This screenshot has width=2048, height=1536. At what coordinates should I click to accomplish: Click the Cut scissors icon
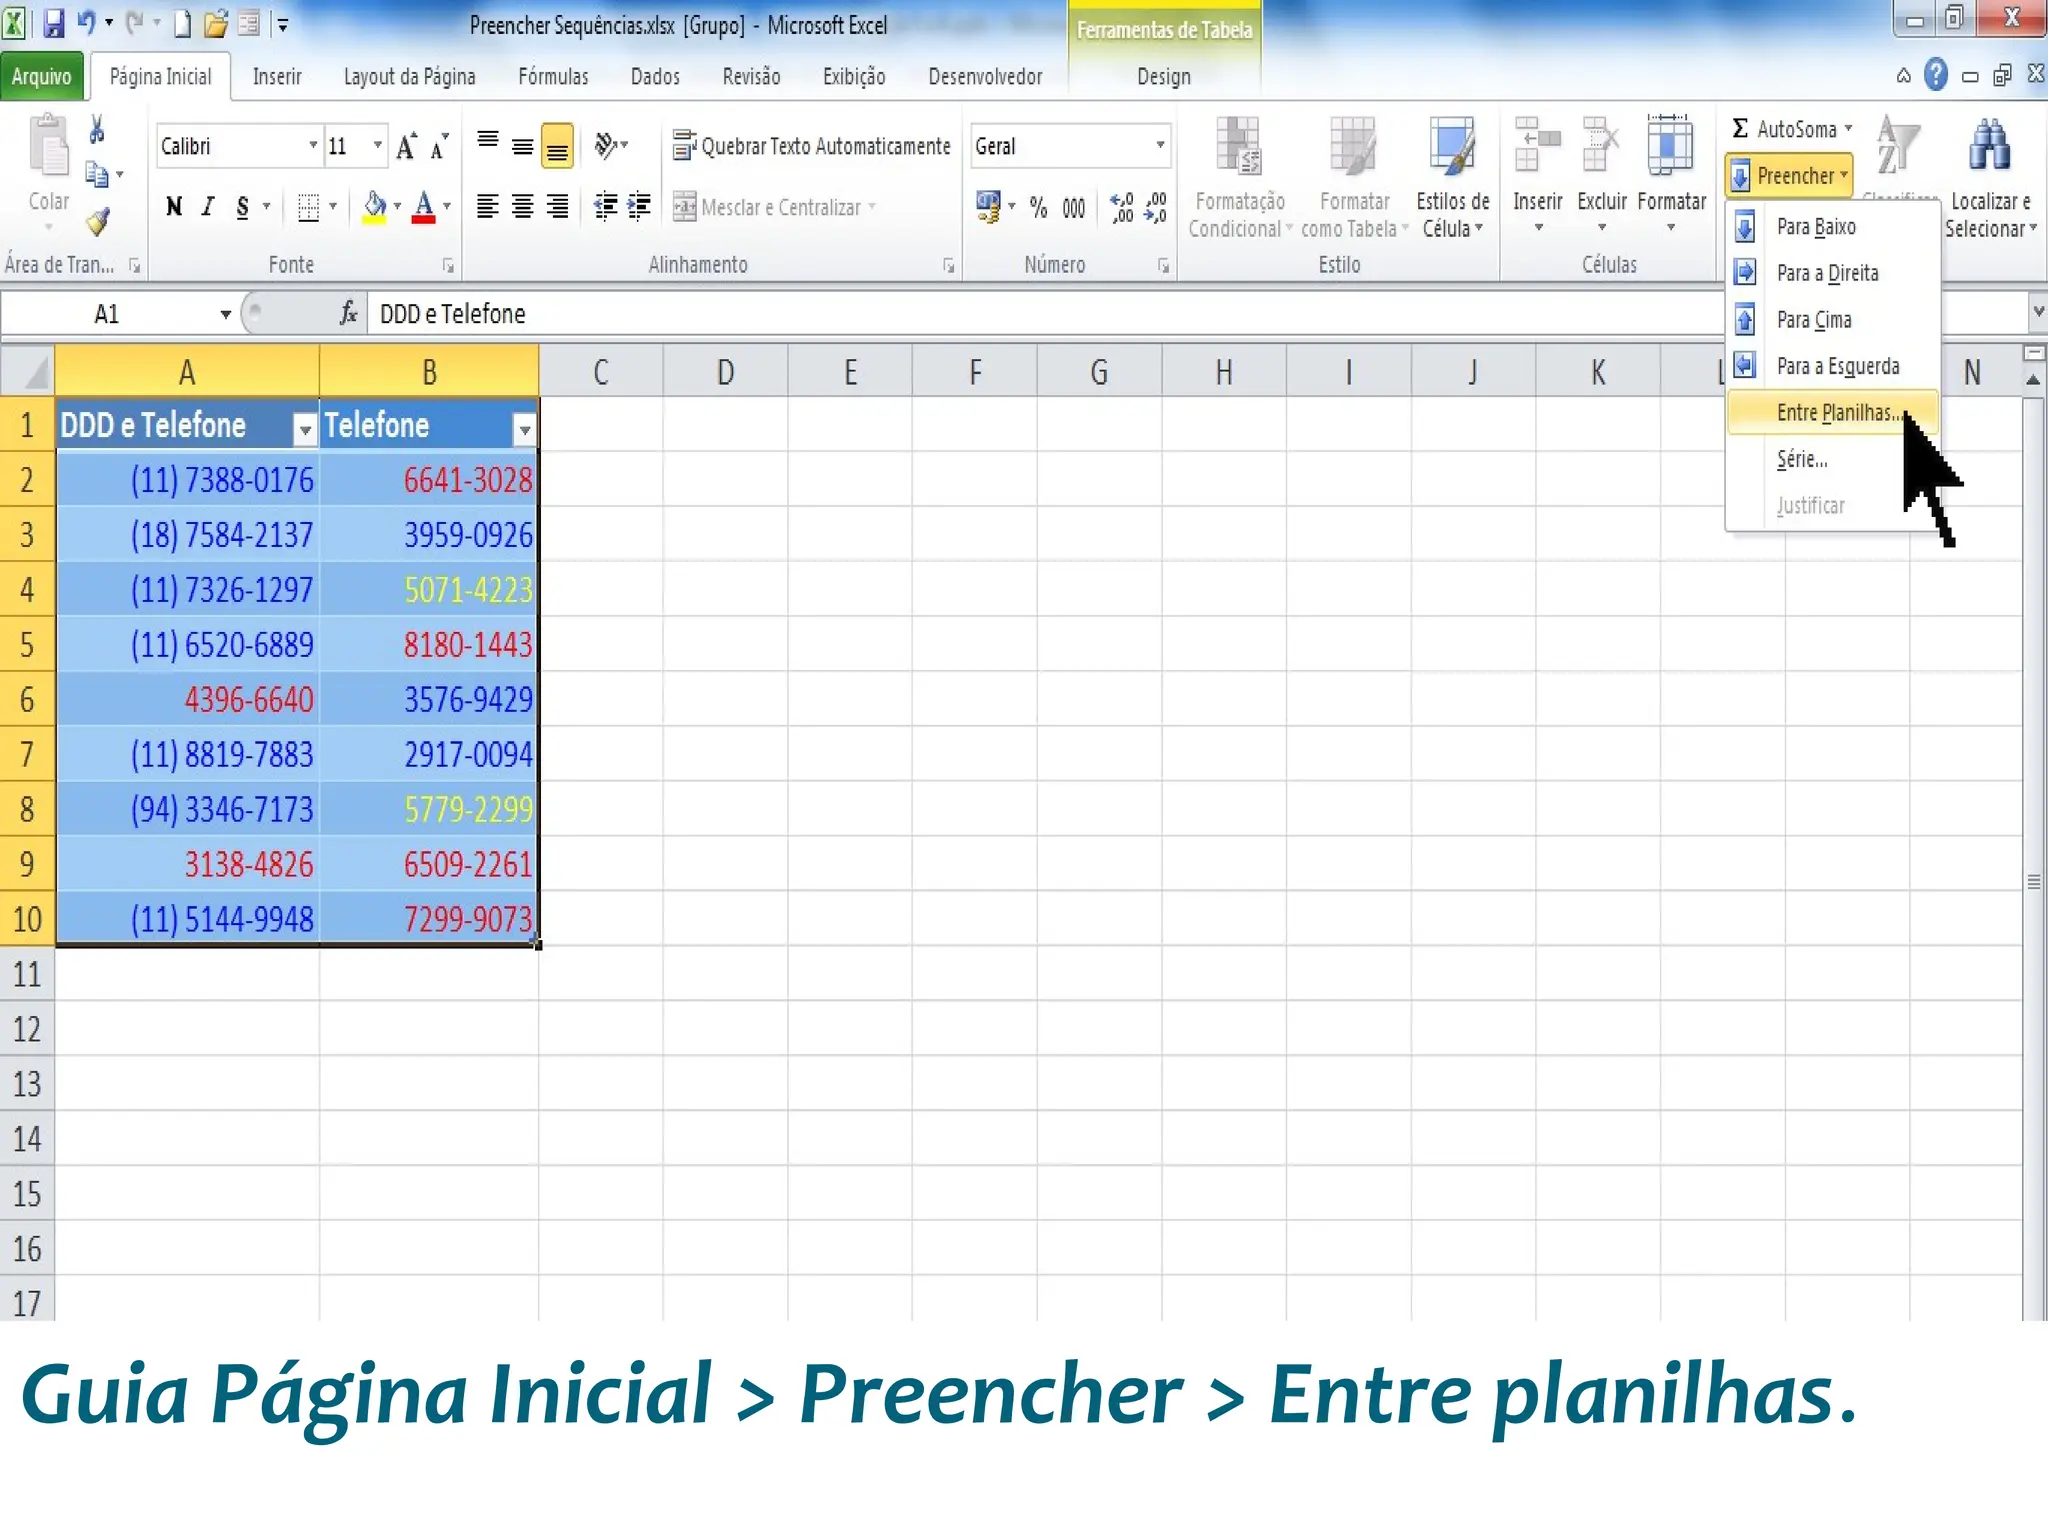click(97, 130)
